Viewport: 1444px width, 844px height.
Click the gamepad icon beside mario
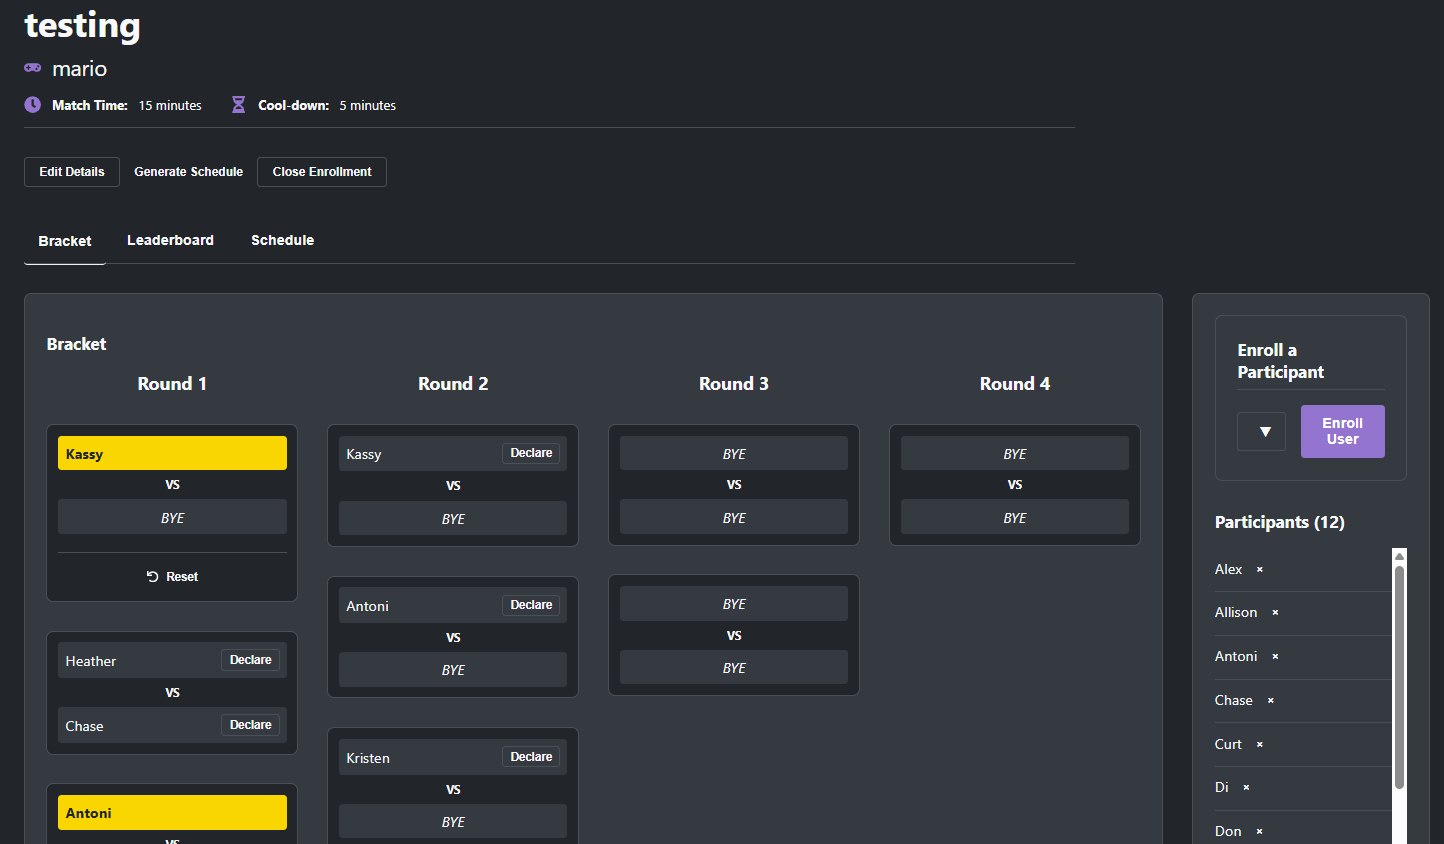[x=33, y=68]
